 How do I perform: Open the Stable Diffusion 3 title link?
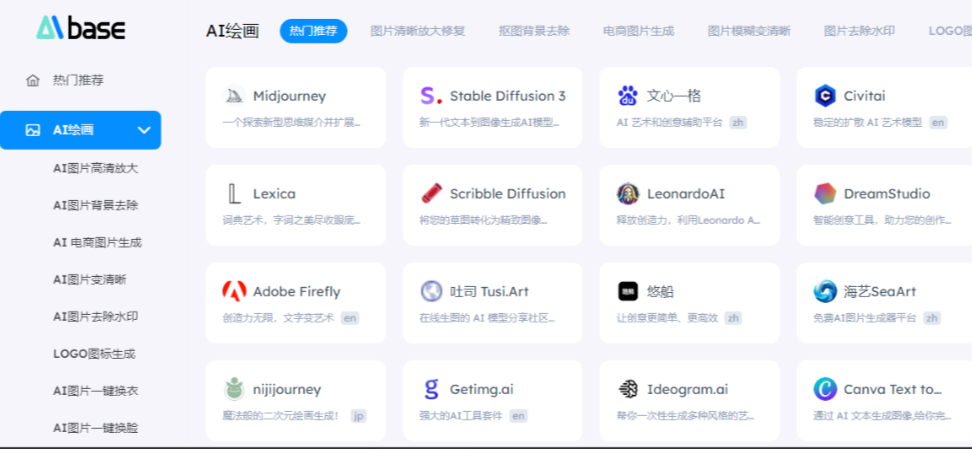(508, 96)
